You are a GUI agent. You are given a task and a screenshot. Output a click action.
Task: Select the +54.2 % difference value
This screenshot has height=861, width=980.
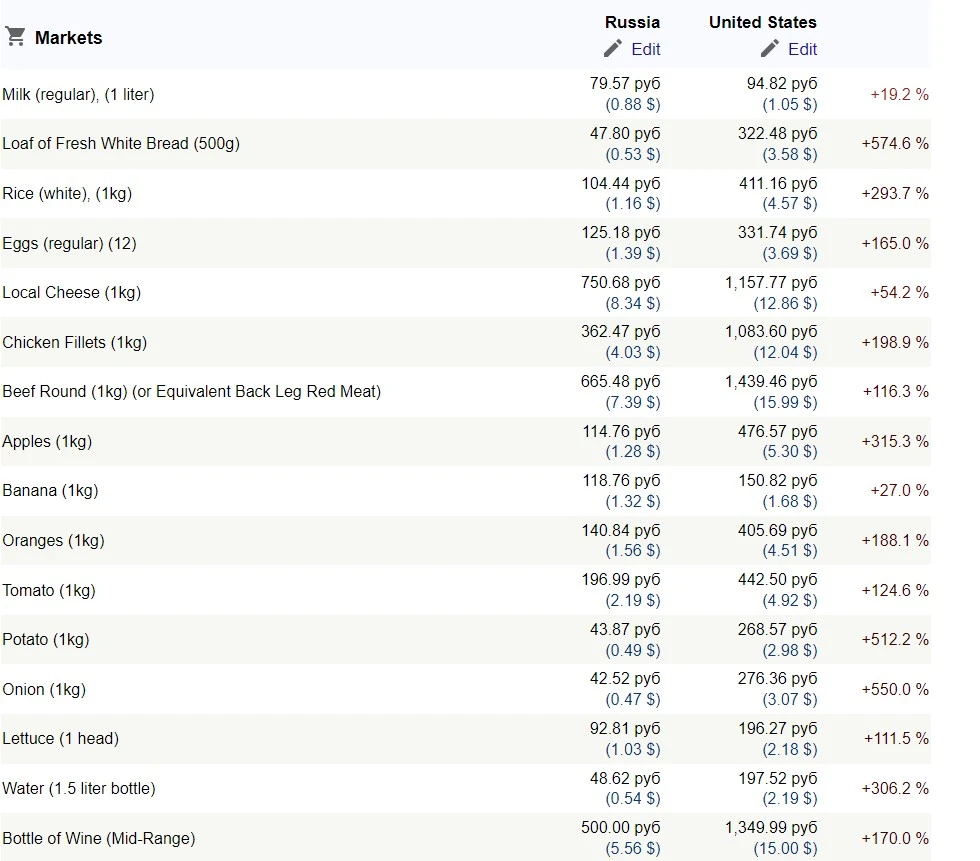899,292
